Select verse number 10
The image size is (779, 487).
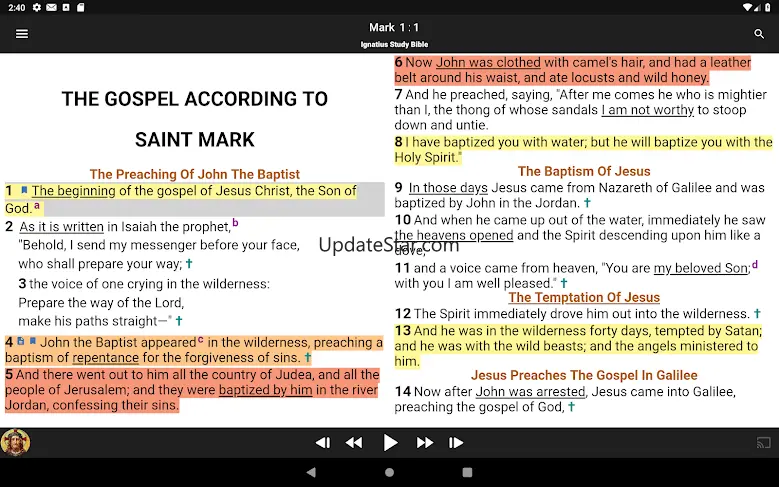point(402,220)
